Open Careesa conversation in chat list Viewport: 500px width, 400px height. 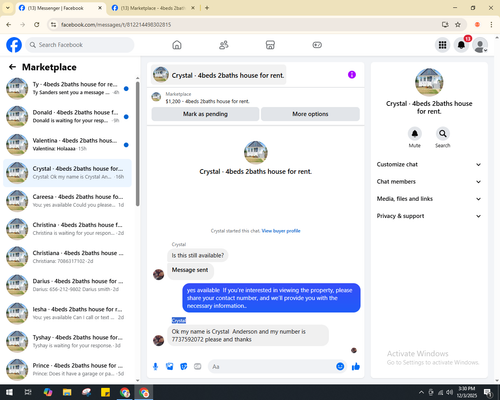coord(67,201)
